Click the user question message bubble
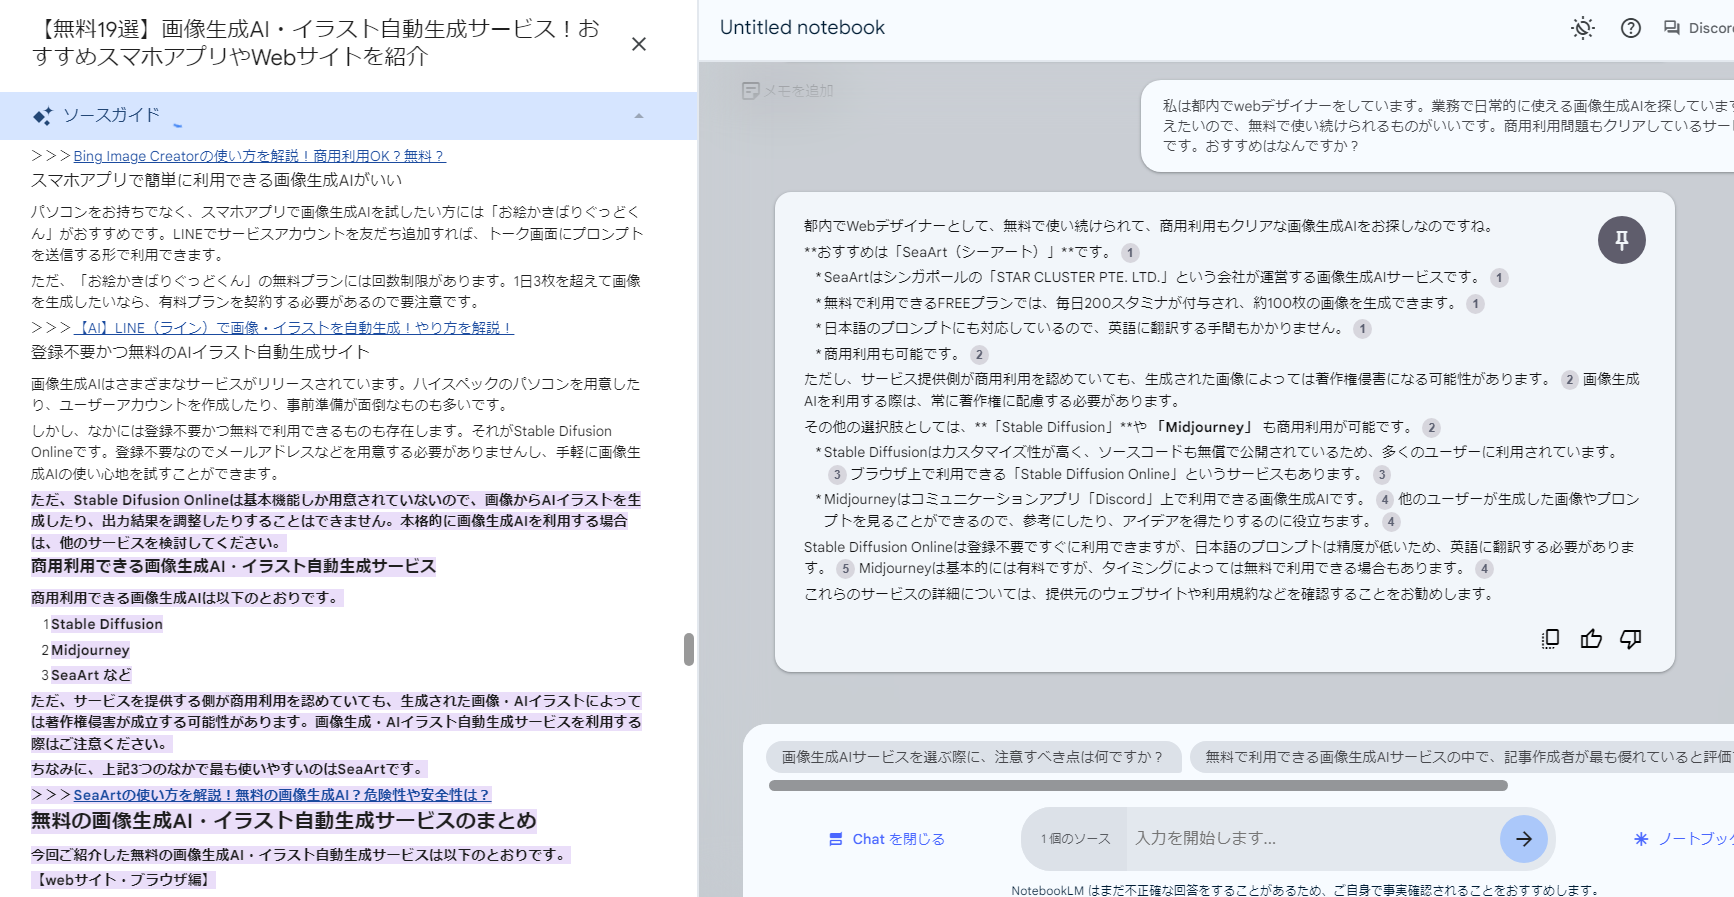This screenshot has height=897, width=1734. (x=1438, y=126)
